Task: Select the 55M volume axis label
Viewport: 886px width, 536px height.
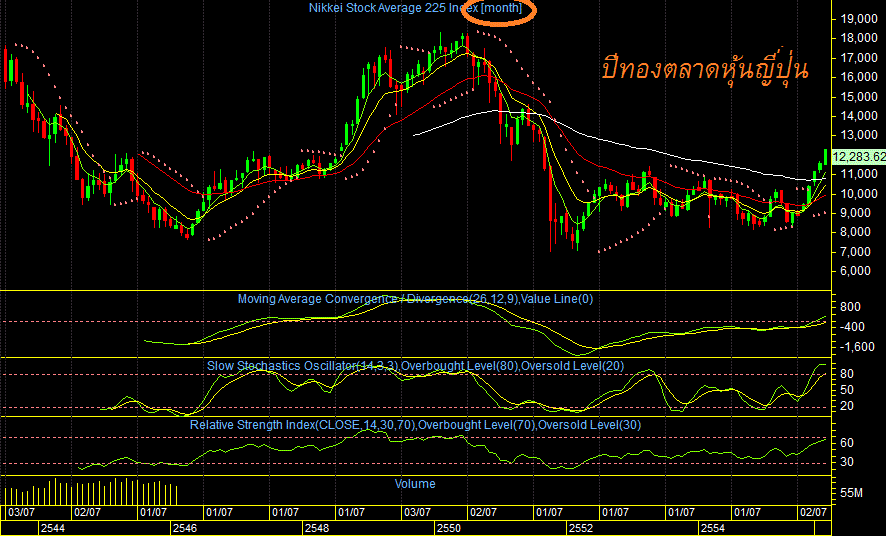Action: click(851, 494)
